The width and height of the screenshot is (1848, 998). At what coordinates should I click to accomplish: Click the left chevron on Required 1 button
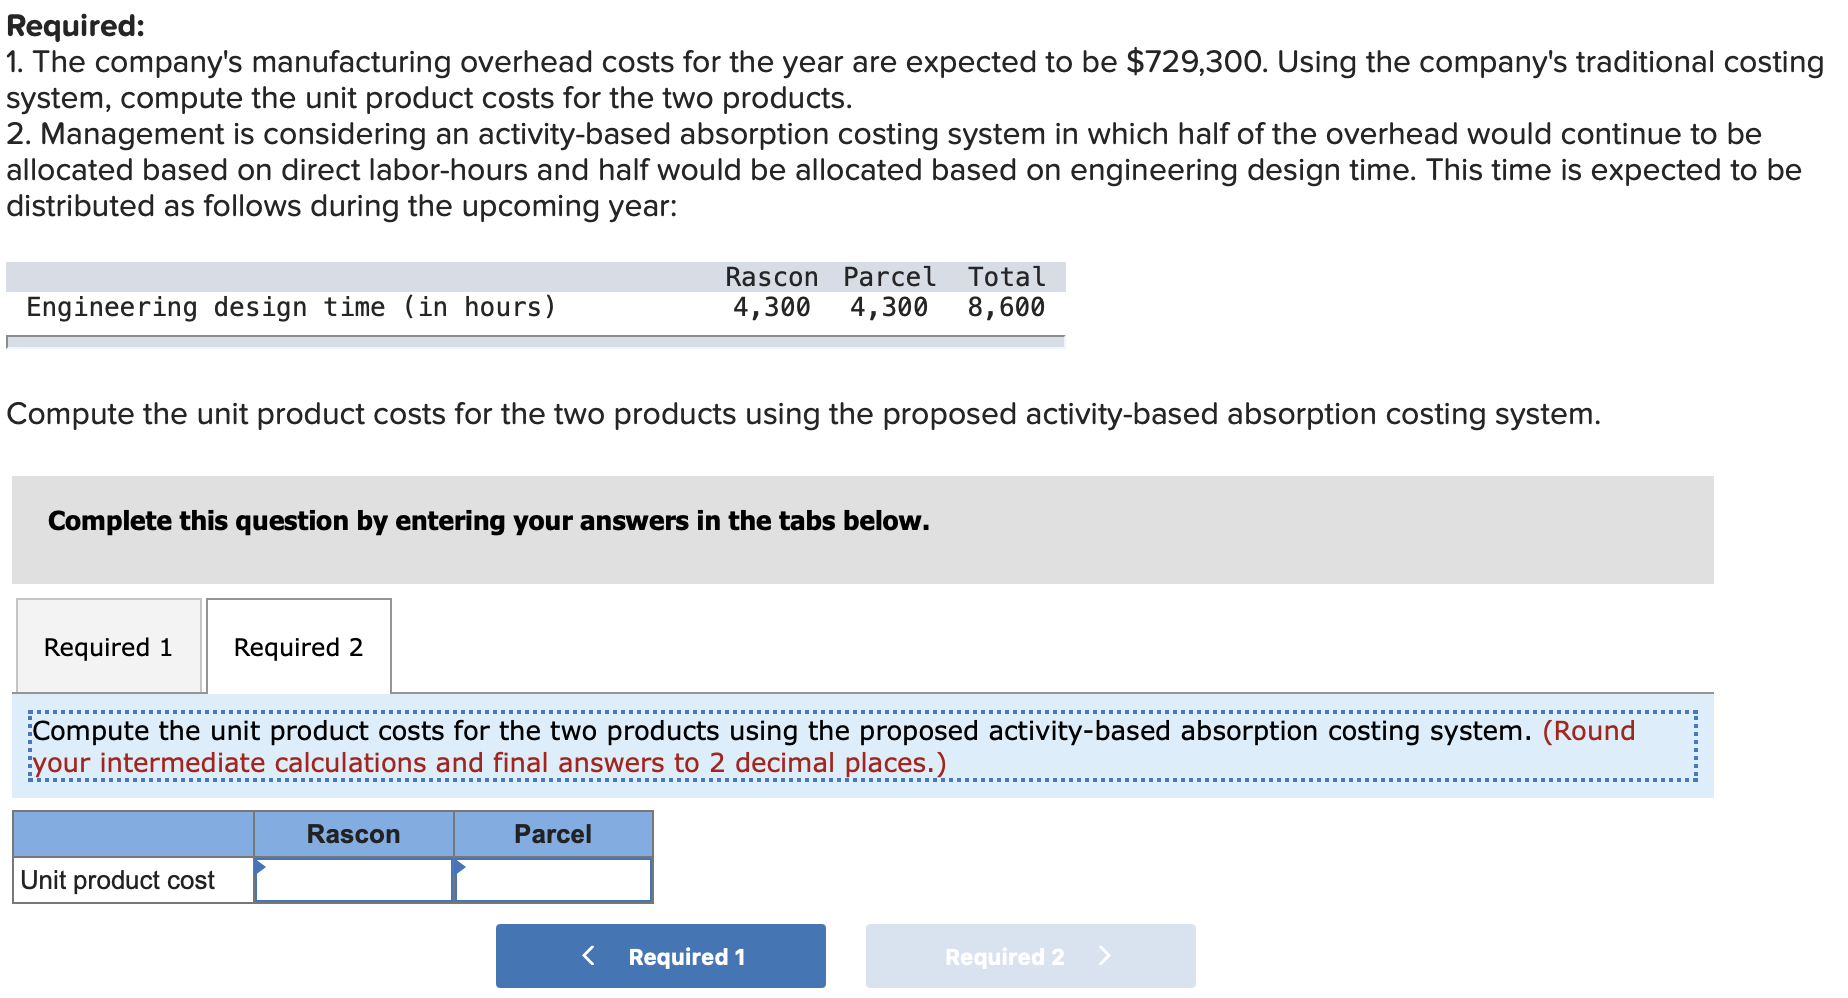click(588, 956)
